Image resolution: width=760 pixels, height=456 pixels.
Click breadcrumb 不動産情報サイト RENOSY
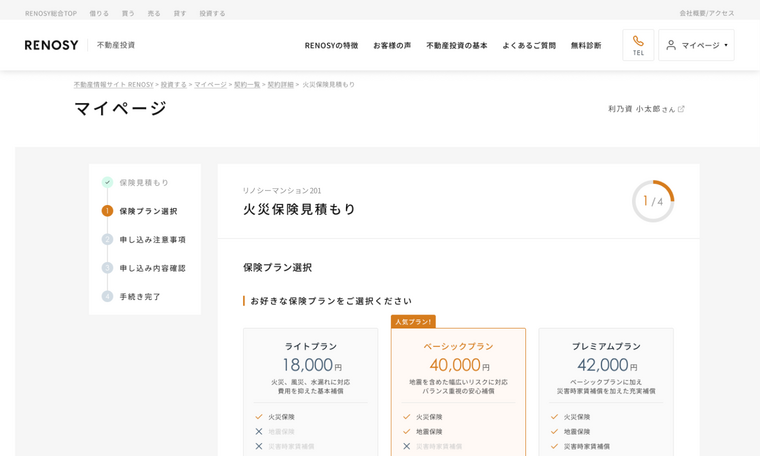pos(113,85)
